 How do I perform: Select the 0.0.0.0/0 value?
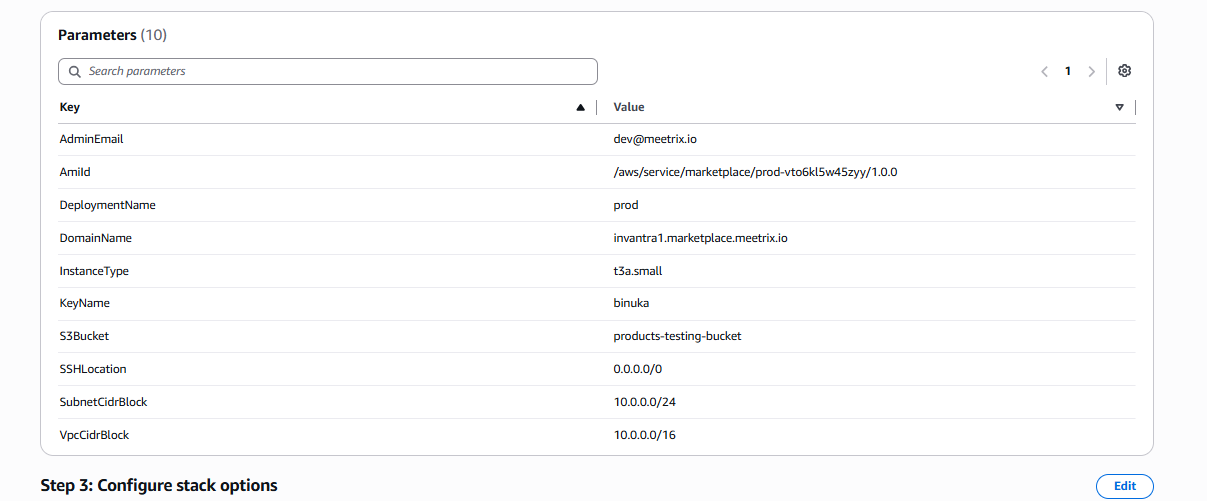pos(638,369)
